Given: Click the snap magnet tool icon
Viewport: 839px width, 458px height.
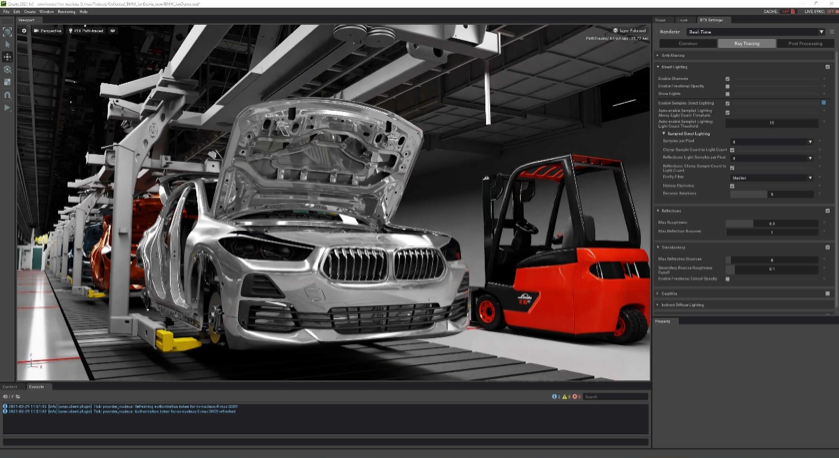Looking at the screenshot, I should point(7,95).
